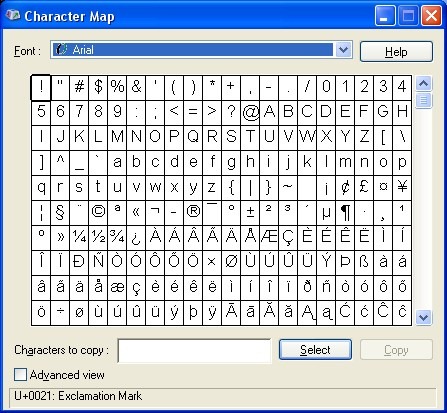Select the micro sign µ
Viewport: 447px width, 413px height.
click(x=326, y=212)
